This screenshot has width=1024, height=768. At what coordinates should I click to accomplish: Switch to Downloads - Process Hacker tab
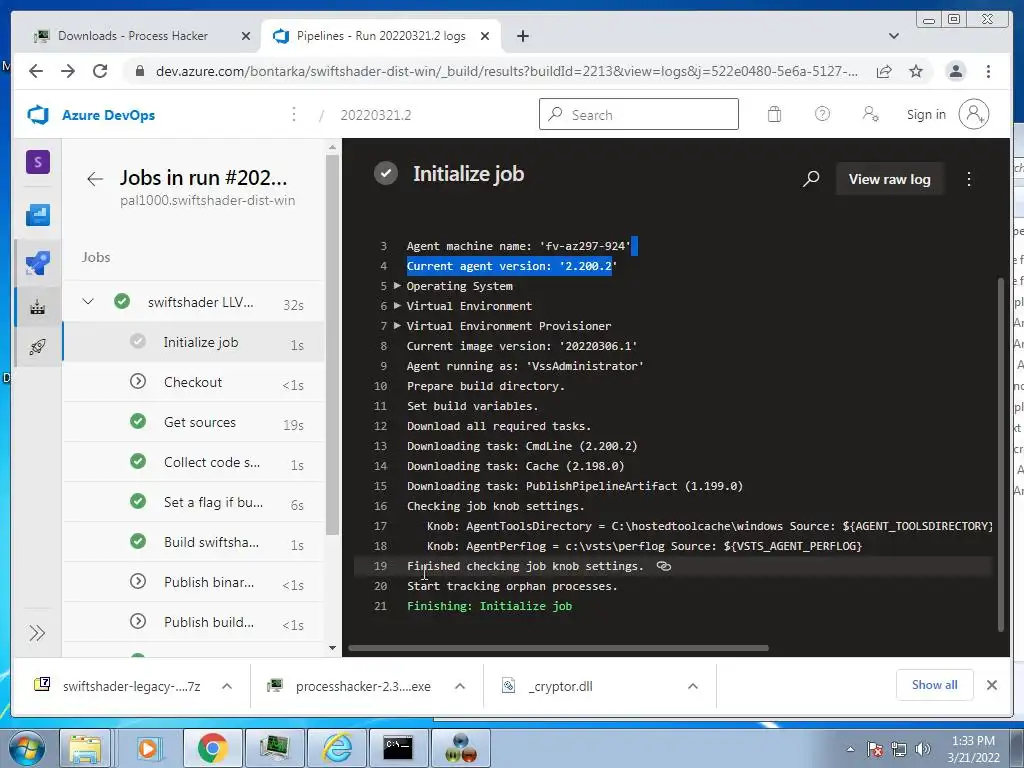(x=133, y=36)
